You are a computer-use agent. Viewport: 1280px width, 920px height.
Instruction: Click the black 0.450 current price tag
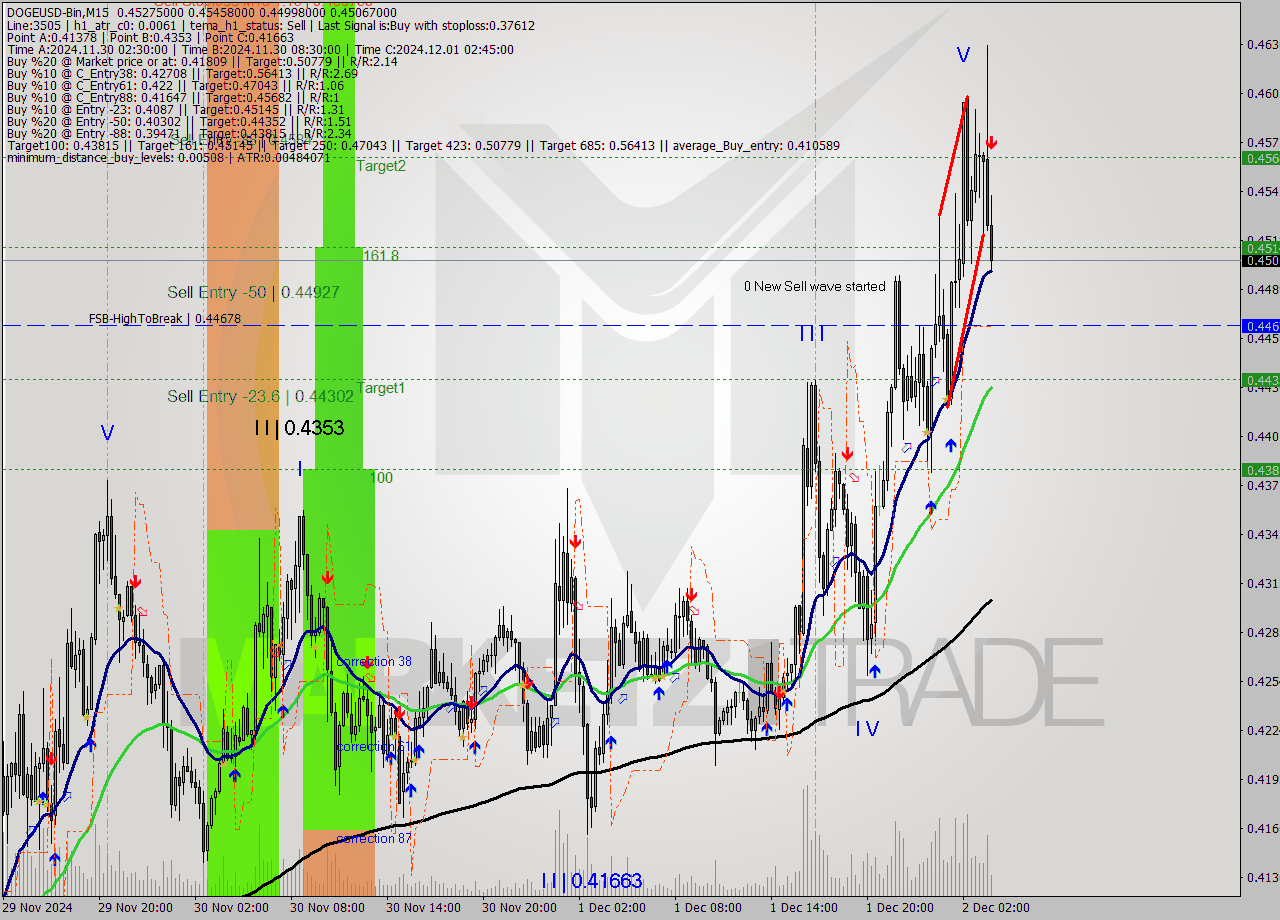[1260, 261]
